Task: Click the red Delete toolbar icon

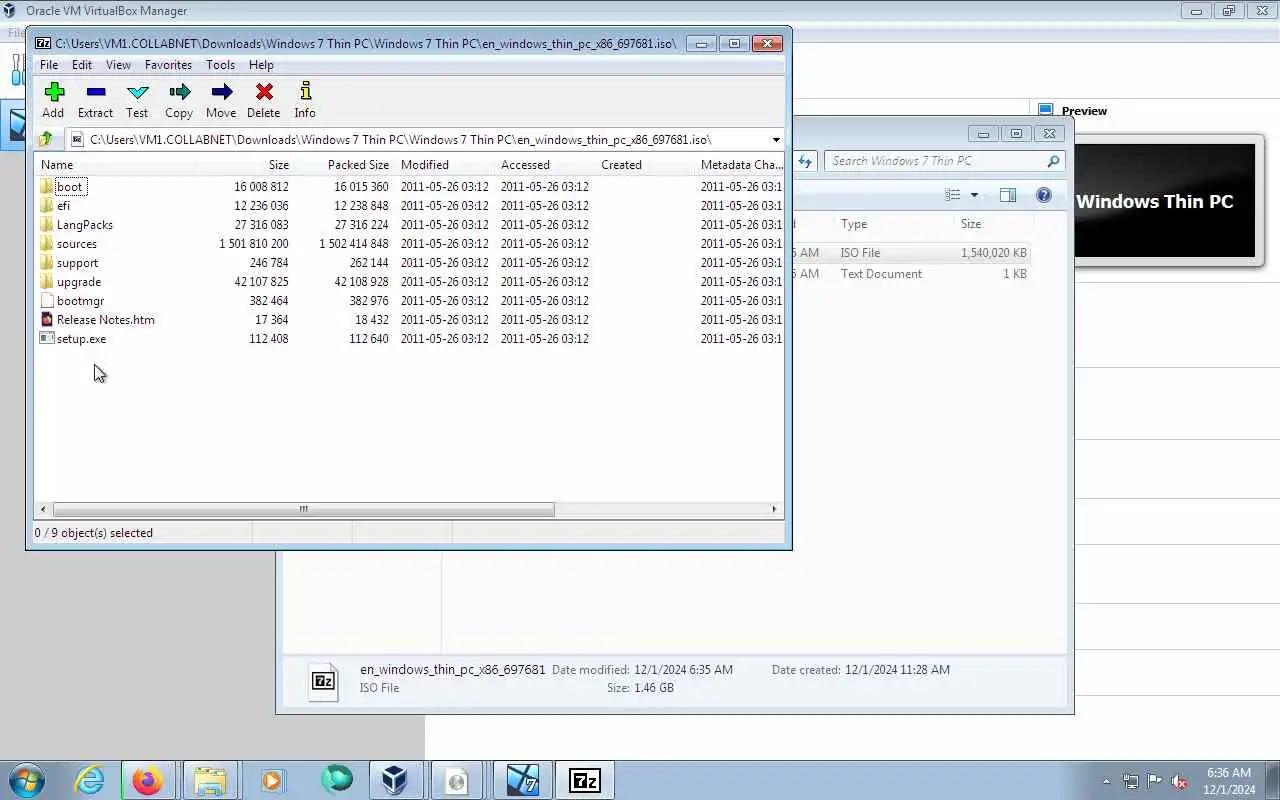Action: tap(264, 100)
